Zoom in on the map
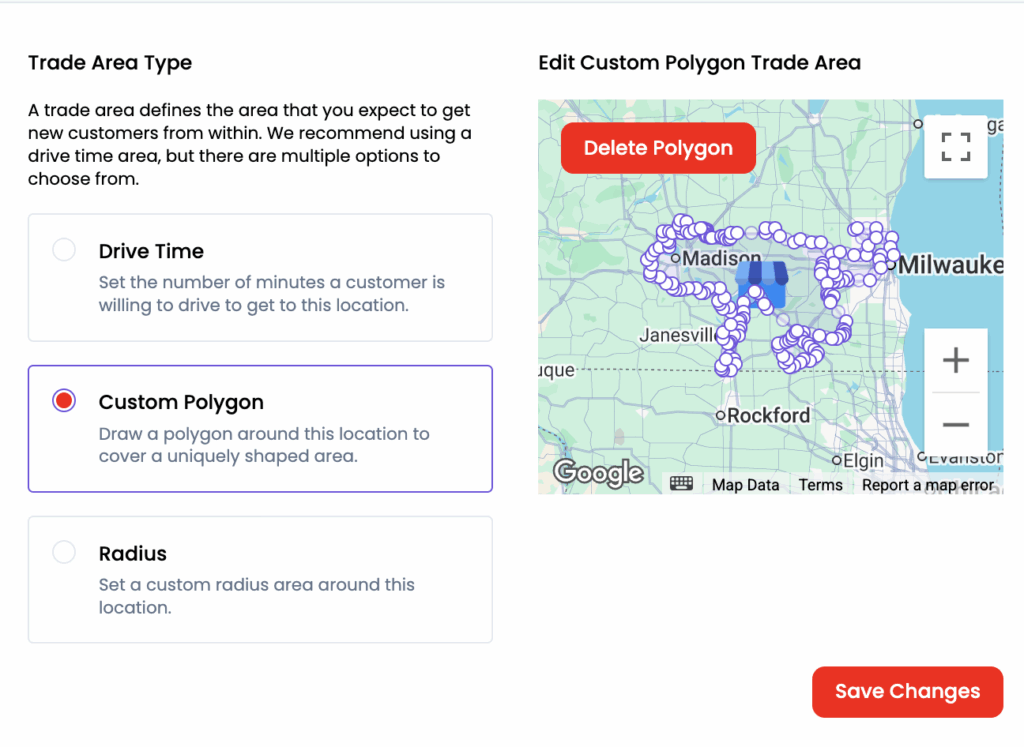The width and height of the screenshot is (1024, 747). (956, 360)
